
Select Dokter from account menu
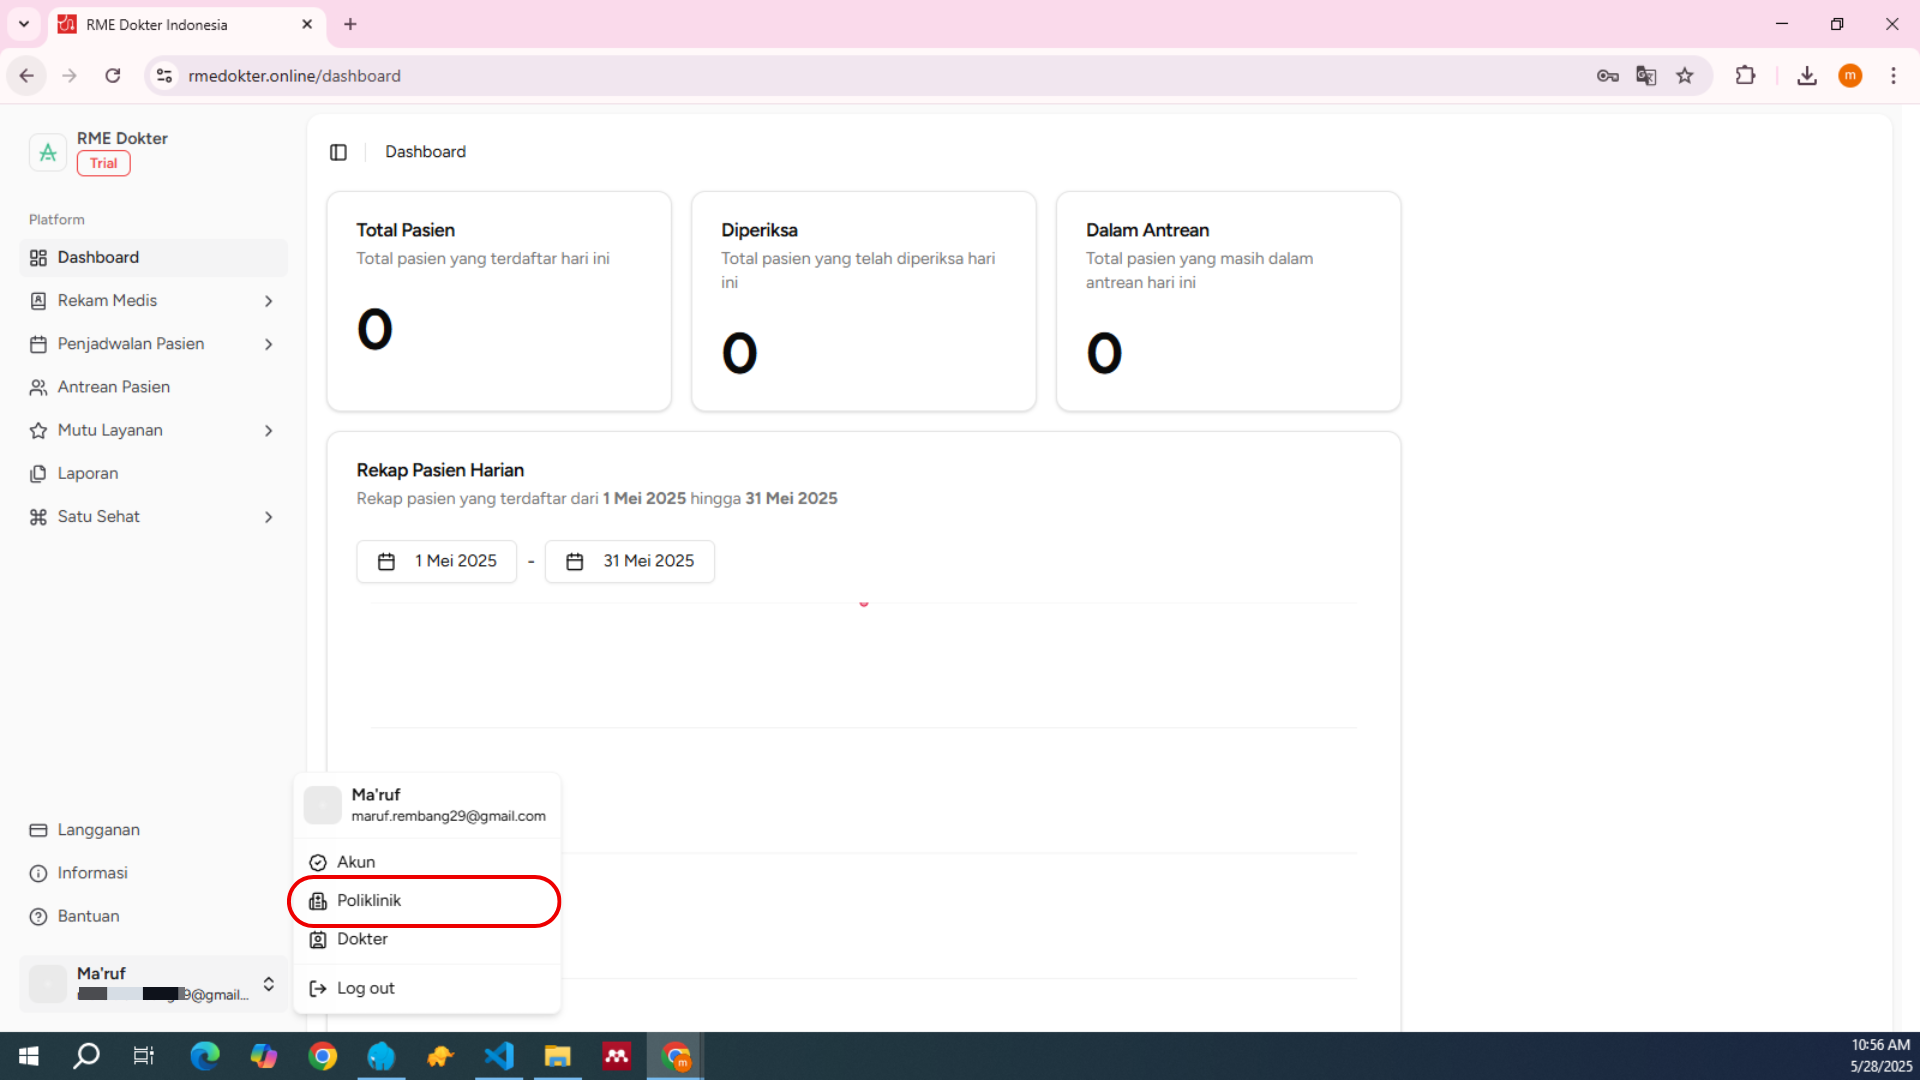click(x=362, y=939)
